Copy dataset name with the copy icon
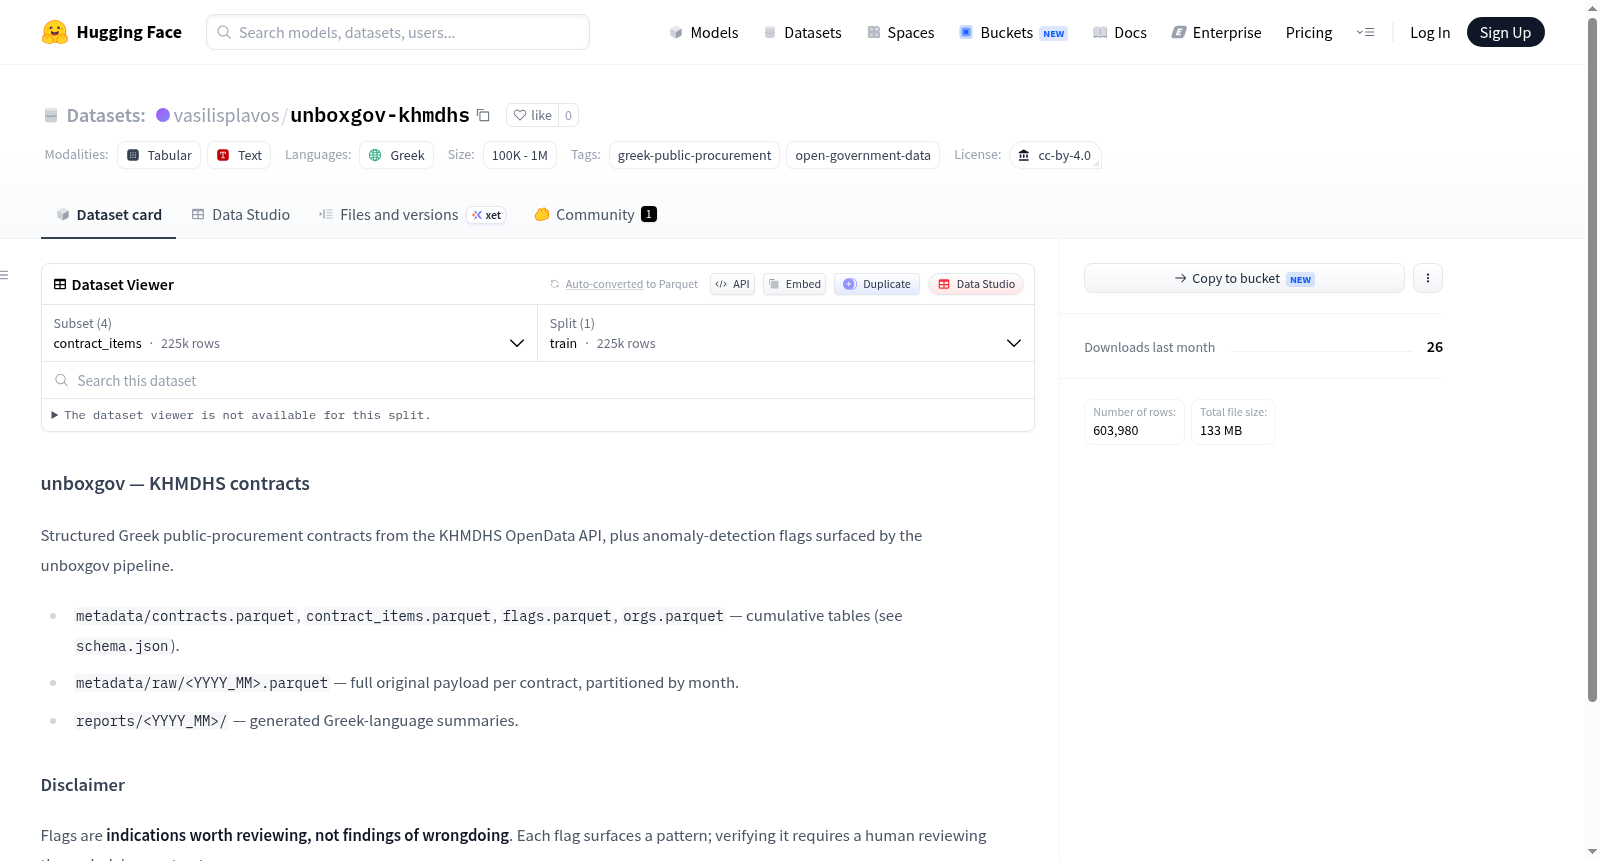Viewport: 1600px width, 861px height. pos(483,115)
